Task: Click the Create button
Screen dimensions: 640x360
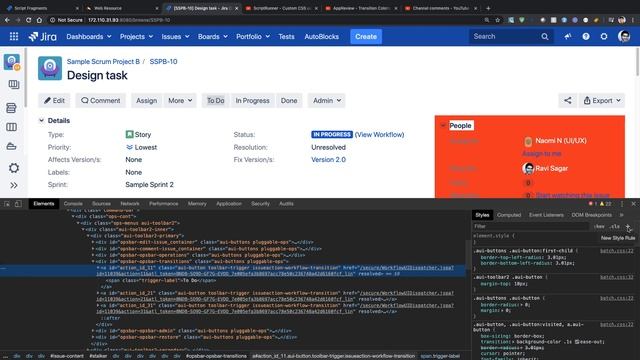Action: point(366,37)
